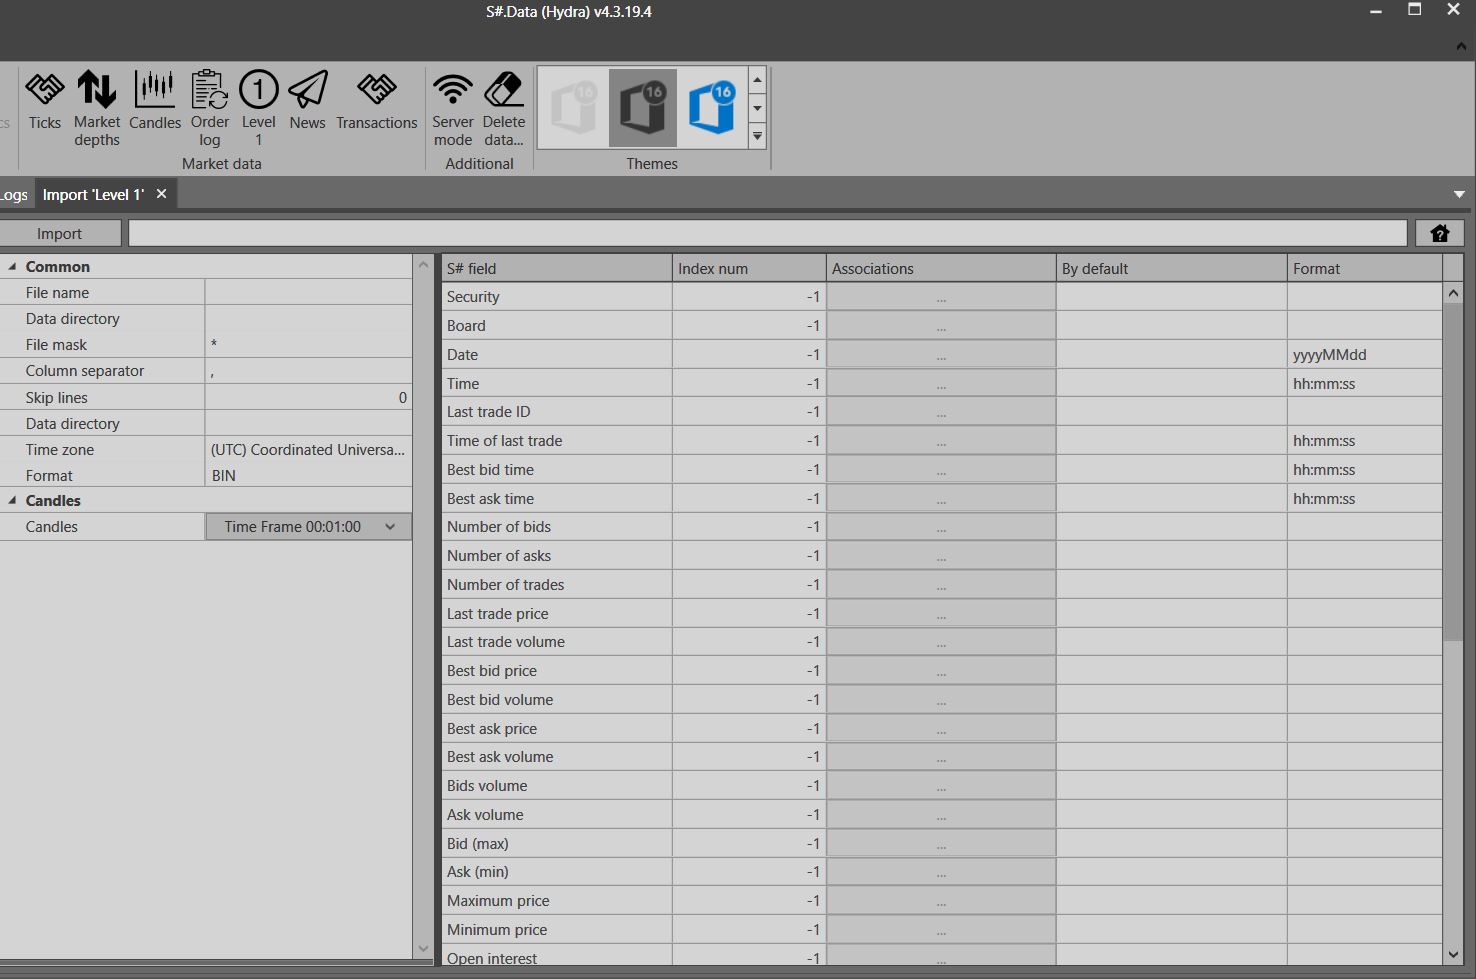The image size is (1476, 979).
Task: Click the Time row hh:mm:ss format cell
Action: coord(1365,384)
